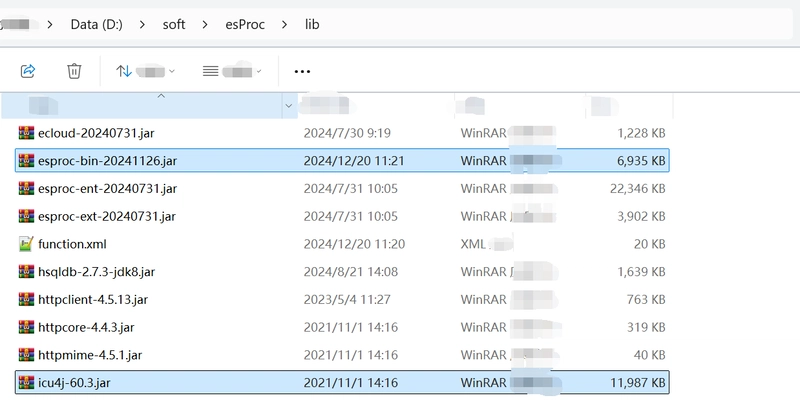Image resolution: width=800 pixels, height=400 pixels.
Task: Click the size value 1,228 KB
Action: coord(641,133)
